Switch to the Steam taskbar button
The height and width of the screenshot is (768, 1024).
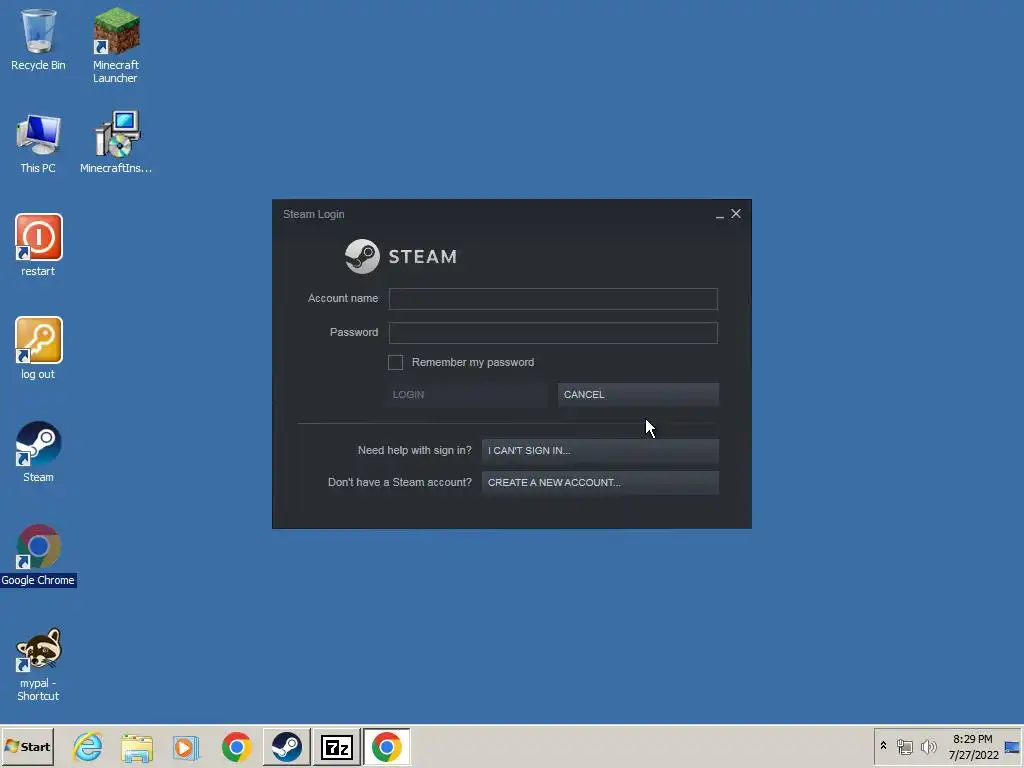click(287, 746)
